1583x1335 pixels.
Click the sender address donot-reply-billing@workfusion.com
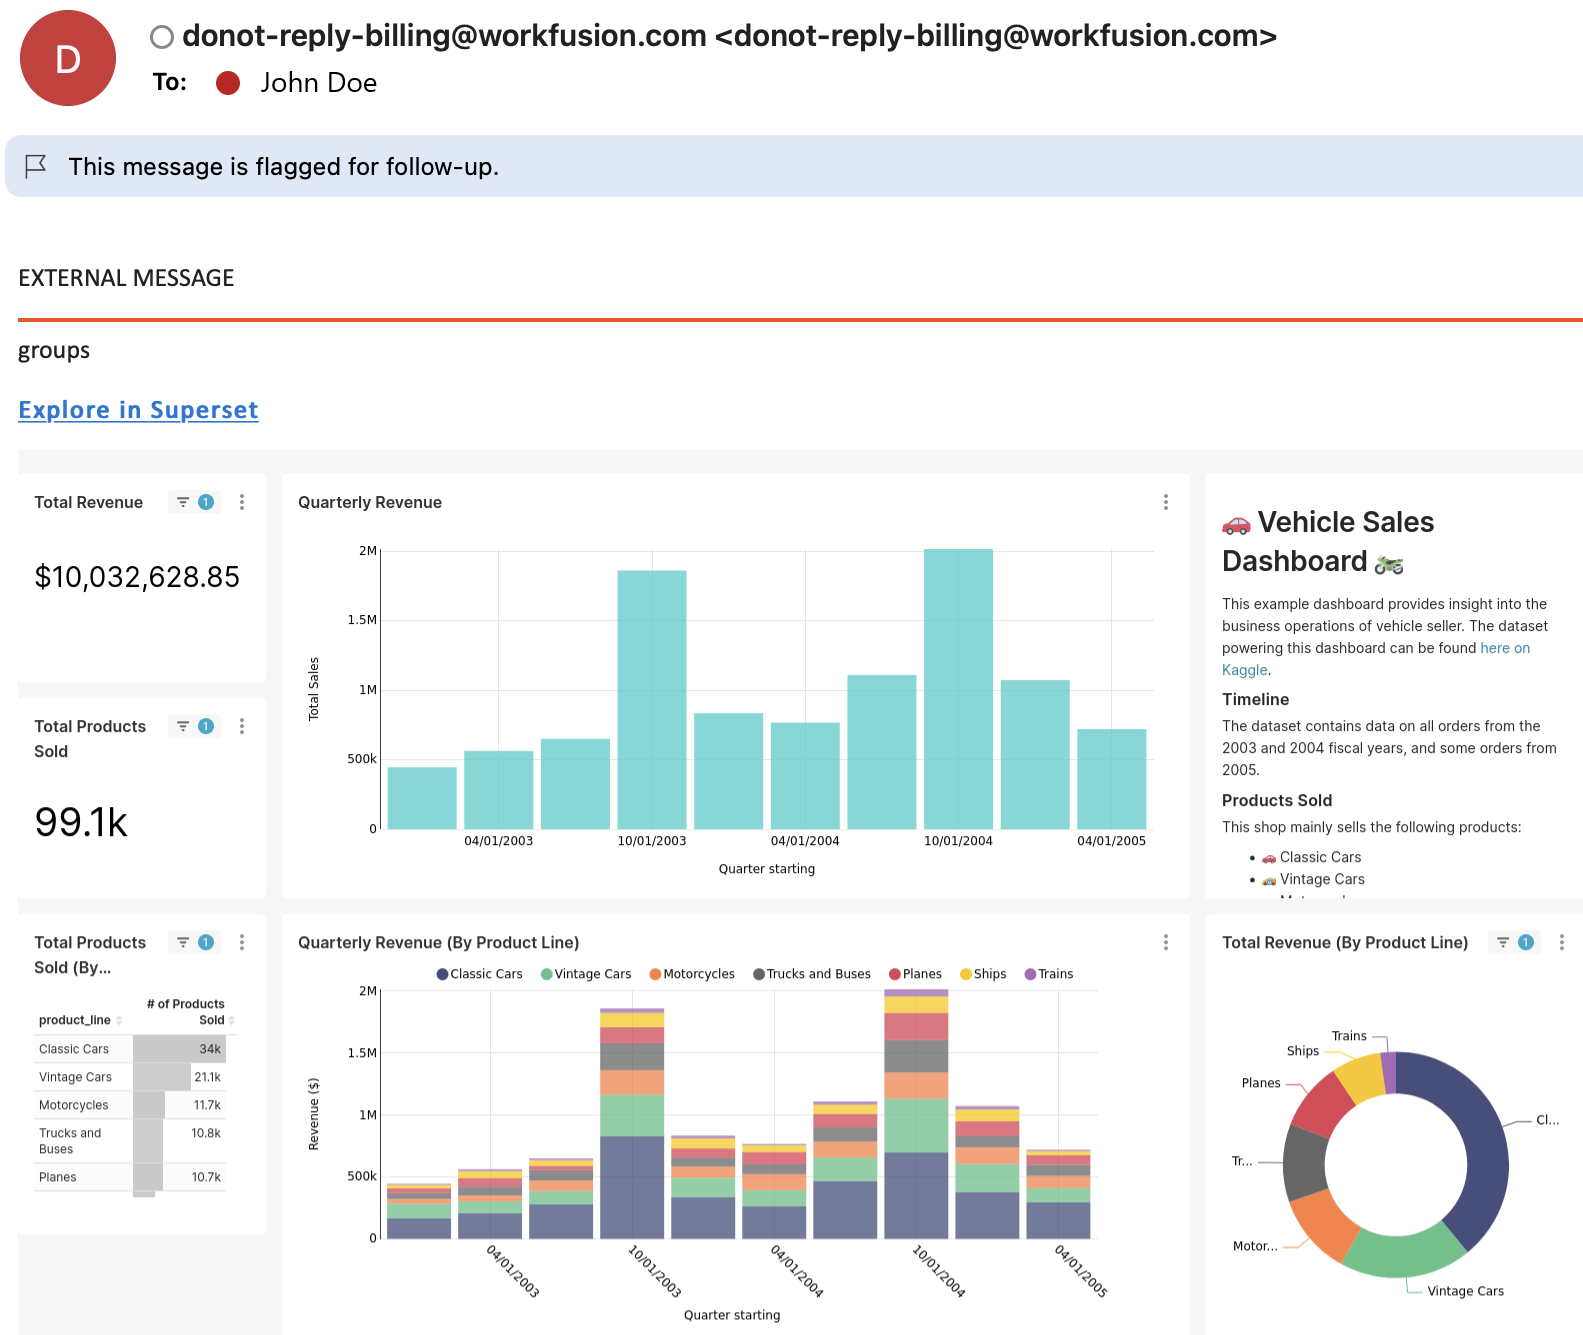(x=730, y=36)
